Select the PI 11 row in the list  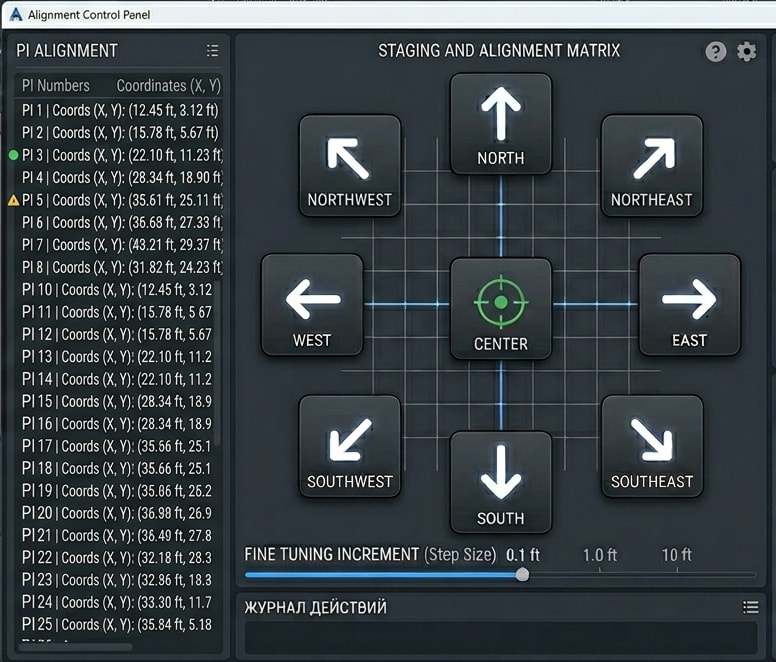[x=115, y=312]
